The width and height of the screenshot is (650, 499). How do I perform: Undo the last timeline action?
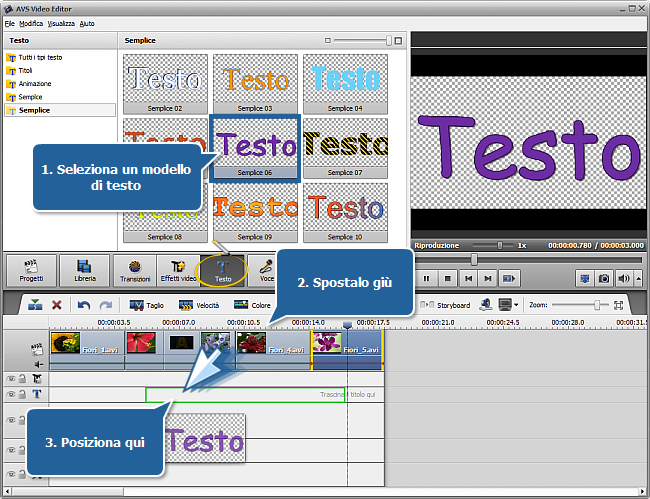tap(84, 305)
